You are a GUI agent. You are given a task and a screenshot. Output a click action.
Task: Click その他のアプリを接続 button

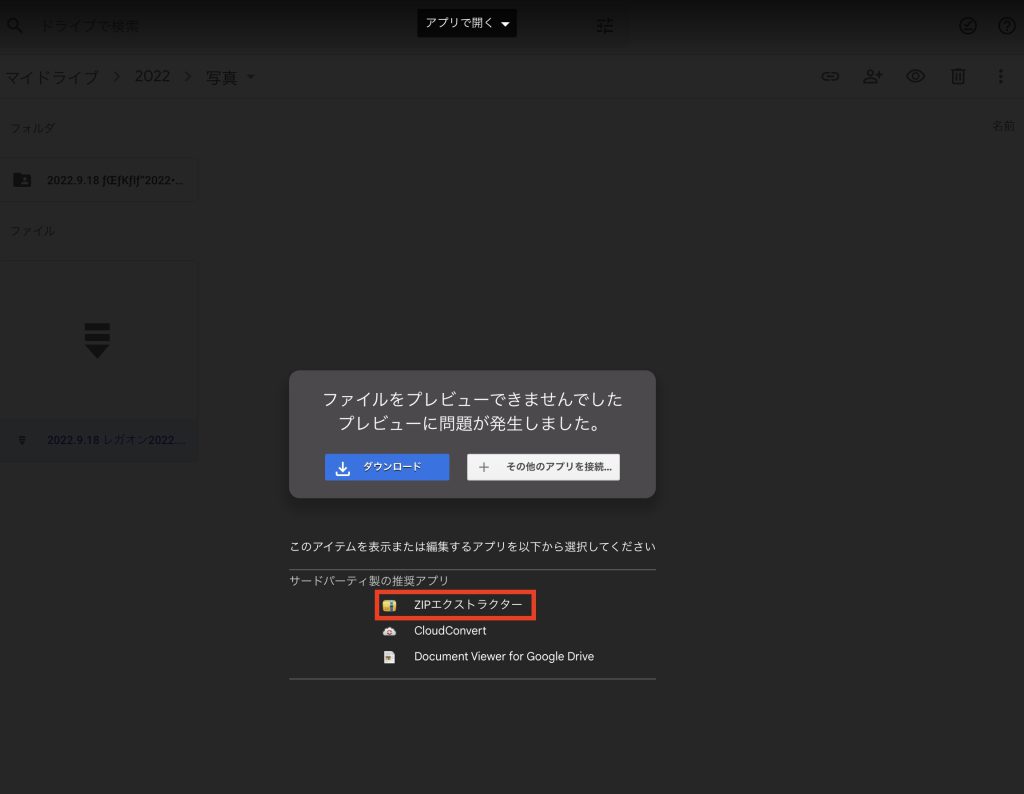click(543, 467)
